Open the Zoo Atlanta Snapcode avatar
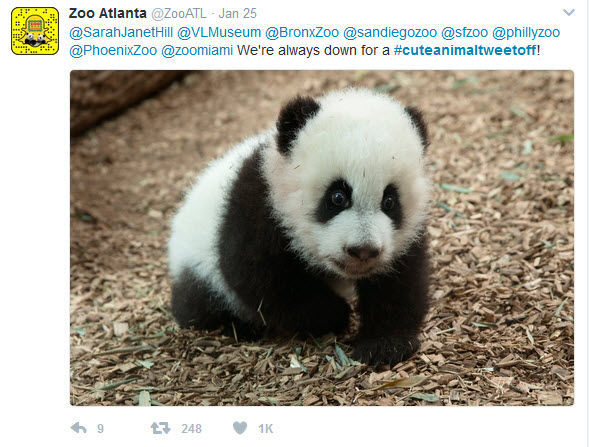 35,31
